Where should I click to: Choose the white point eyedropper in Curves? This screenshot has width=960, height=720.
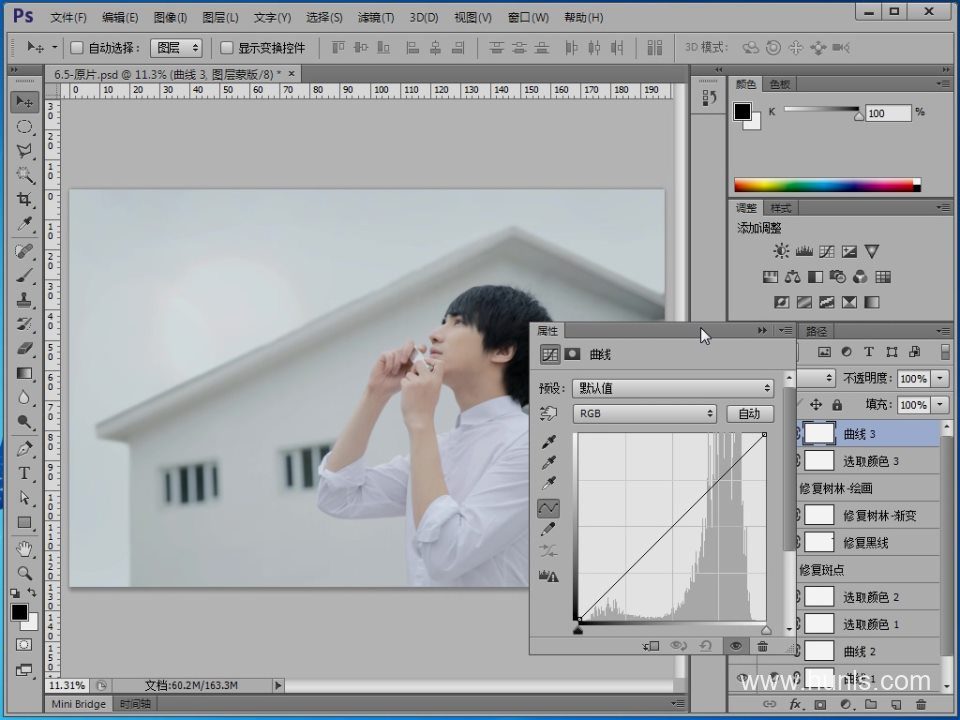click(549, 483)
